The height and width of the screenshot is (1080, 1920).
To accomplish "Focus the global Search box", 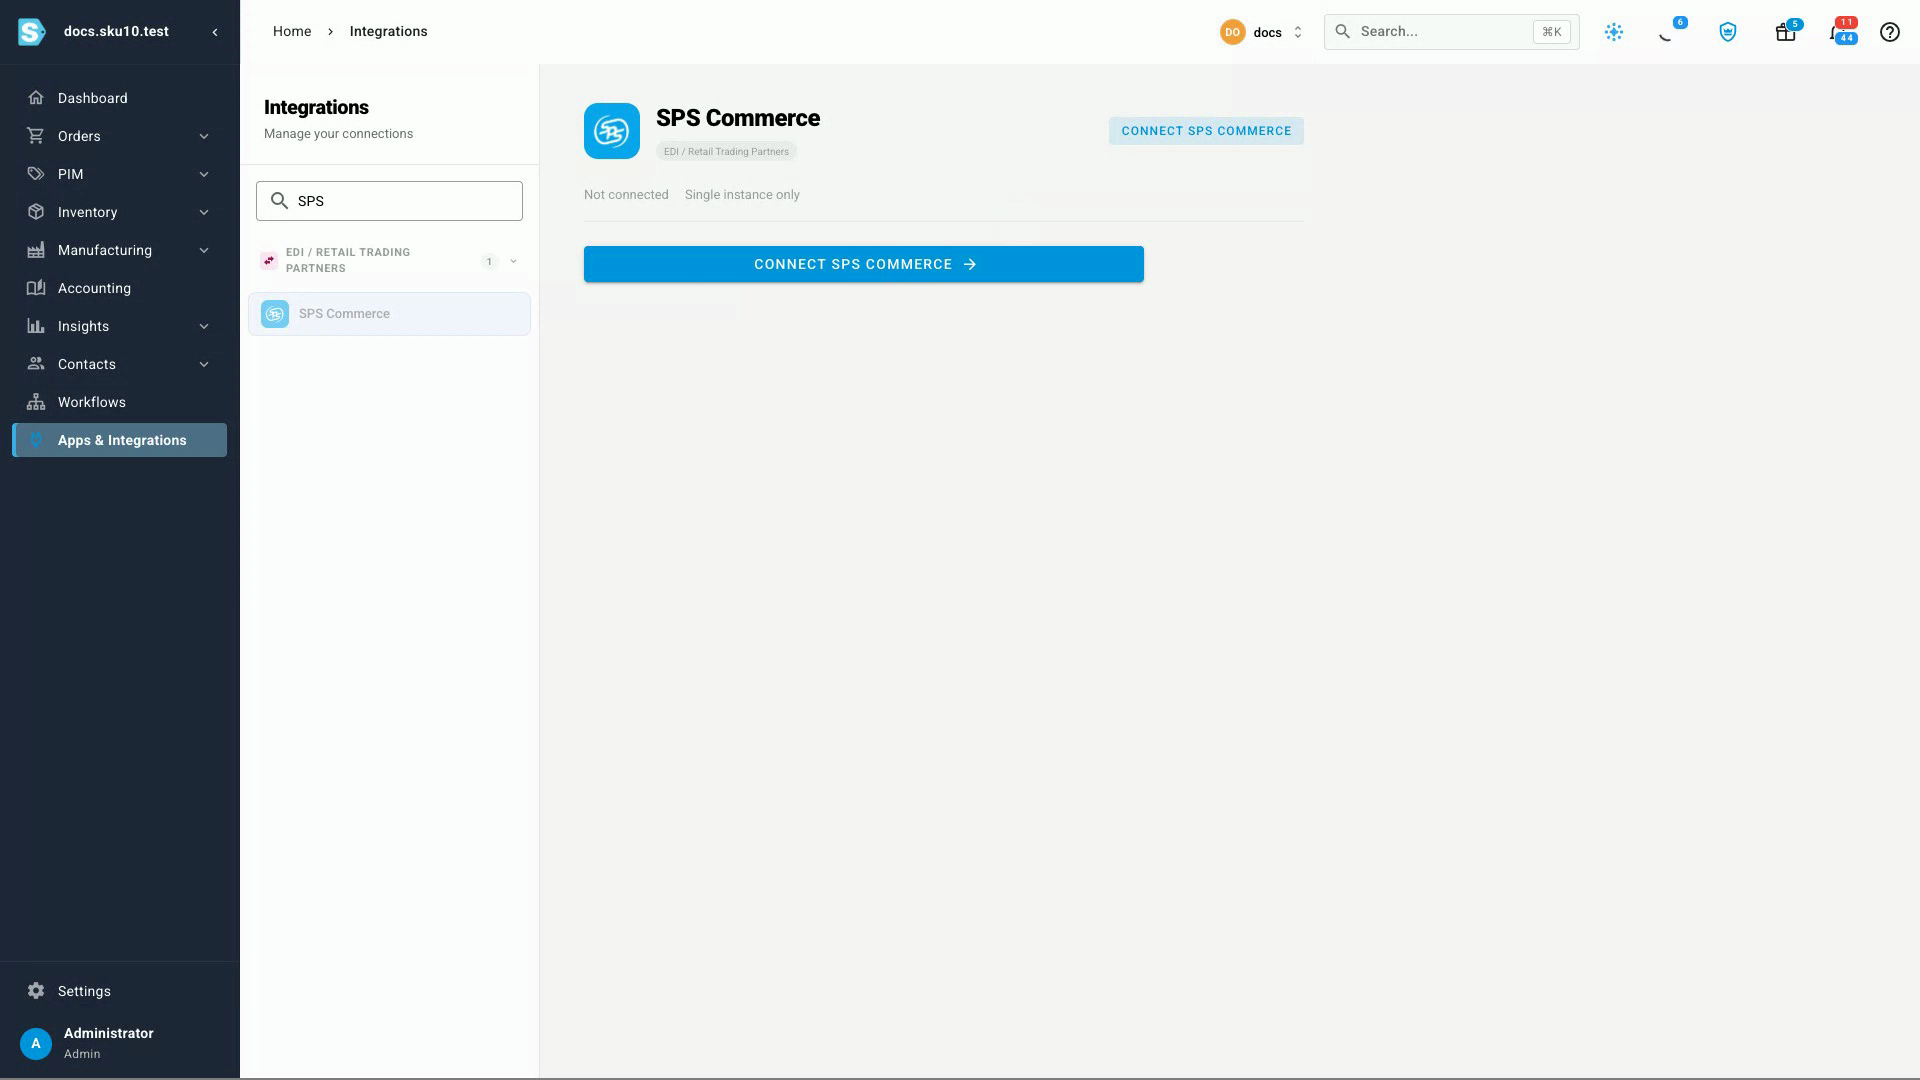I will point(1452,32).
